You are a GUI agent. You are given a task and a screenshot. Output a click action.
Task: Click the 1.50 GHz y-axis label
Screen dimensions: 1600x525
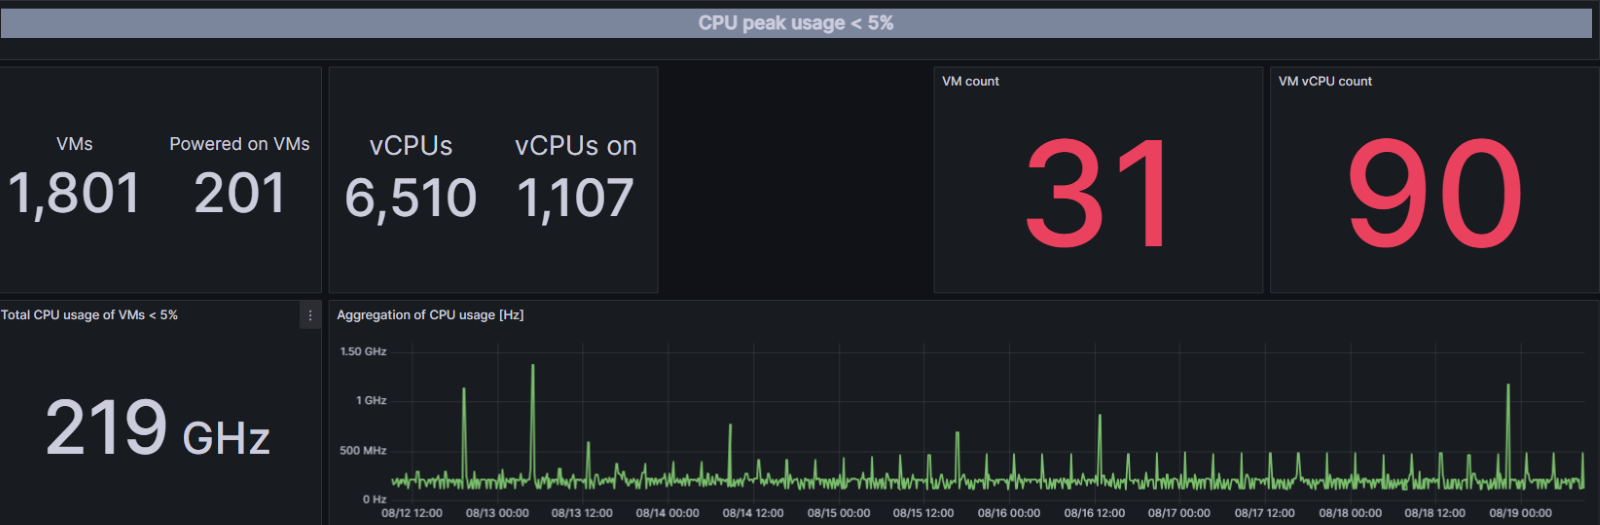click(363, 352)
